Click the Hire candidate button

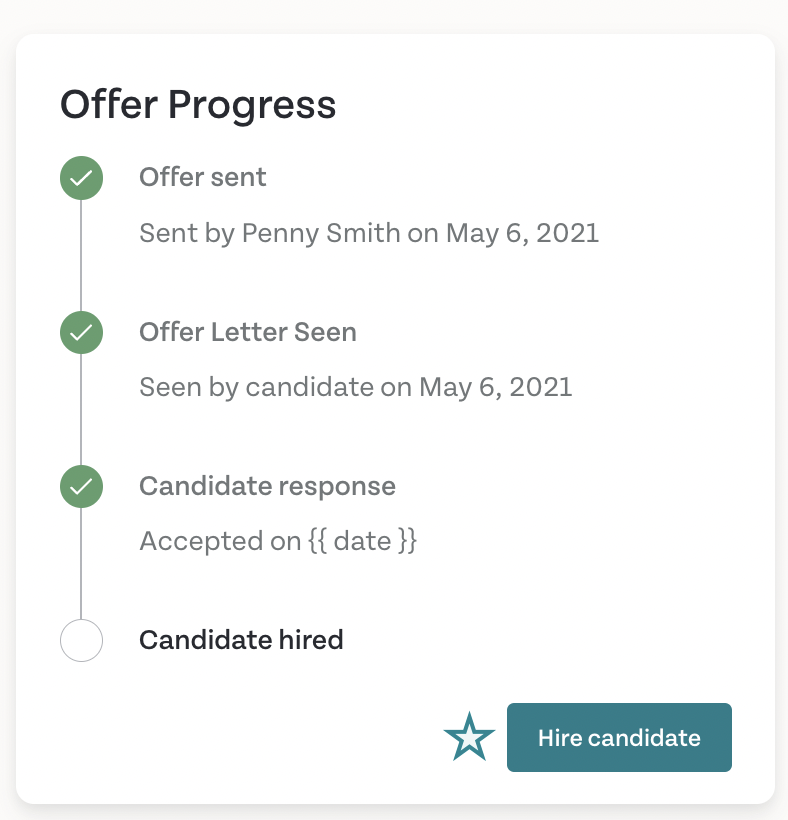coord(619,737)
